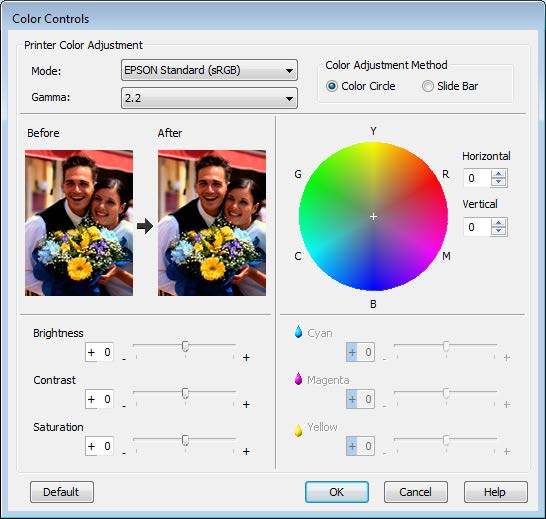Click the Contrast minus sign
The width and height of the screenshot is (546, 519).
pyautogui.click(x=124, y=406)
